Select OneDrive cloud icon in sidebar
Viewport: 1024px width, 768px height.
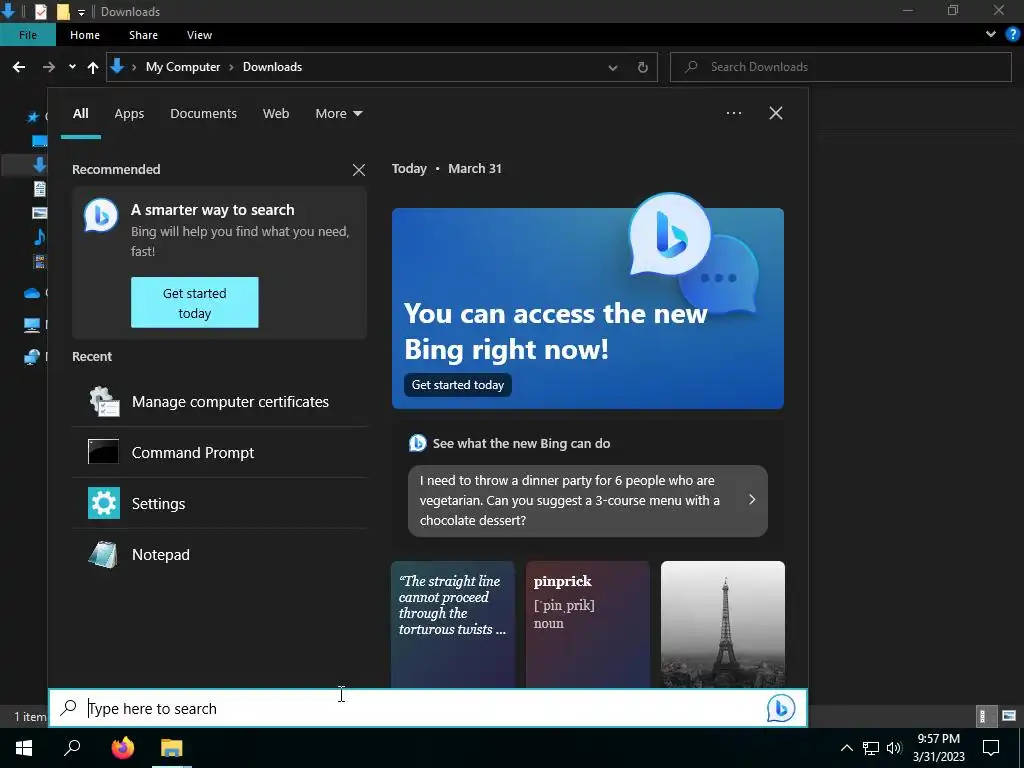32,293
